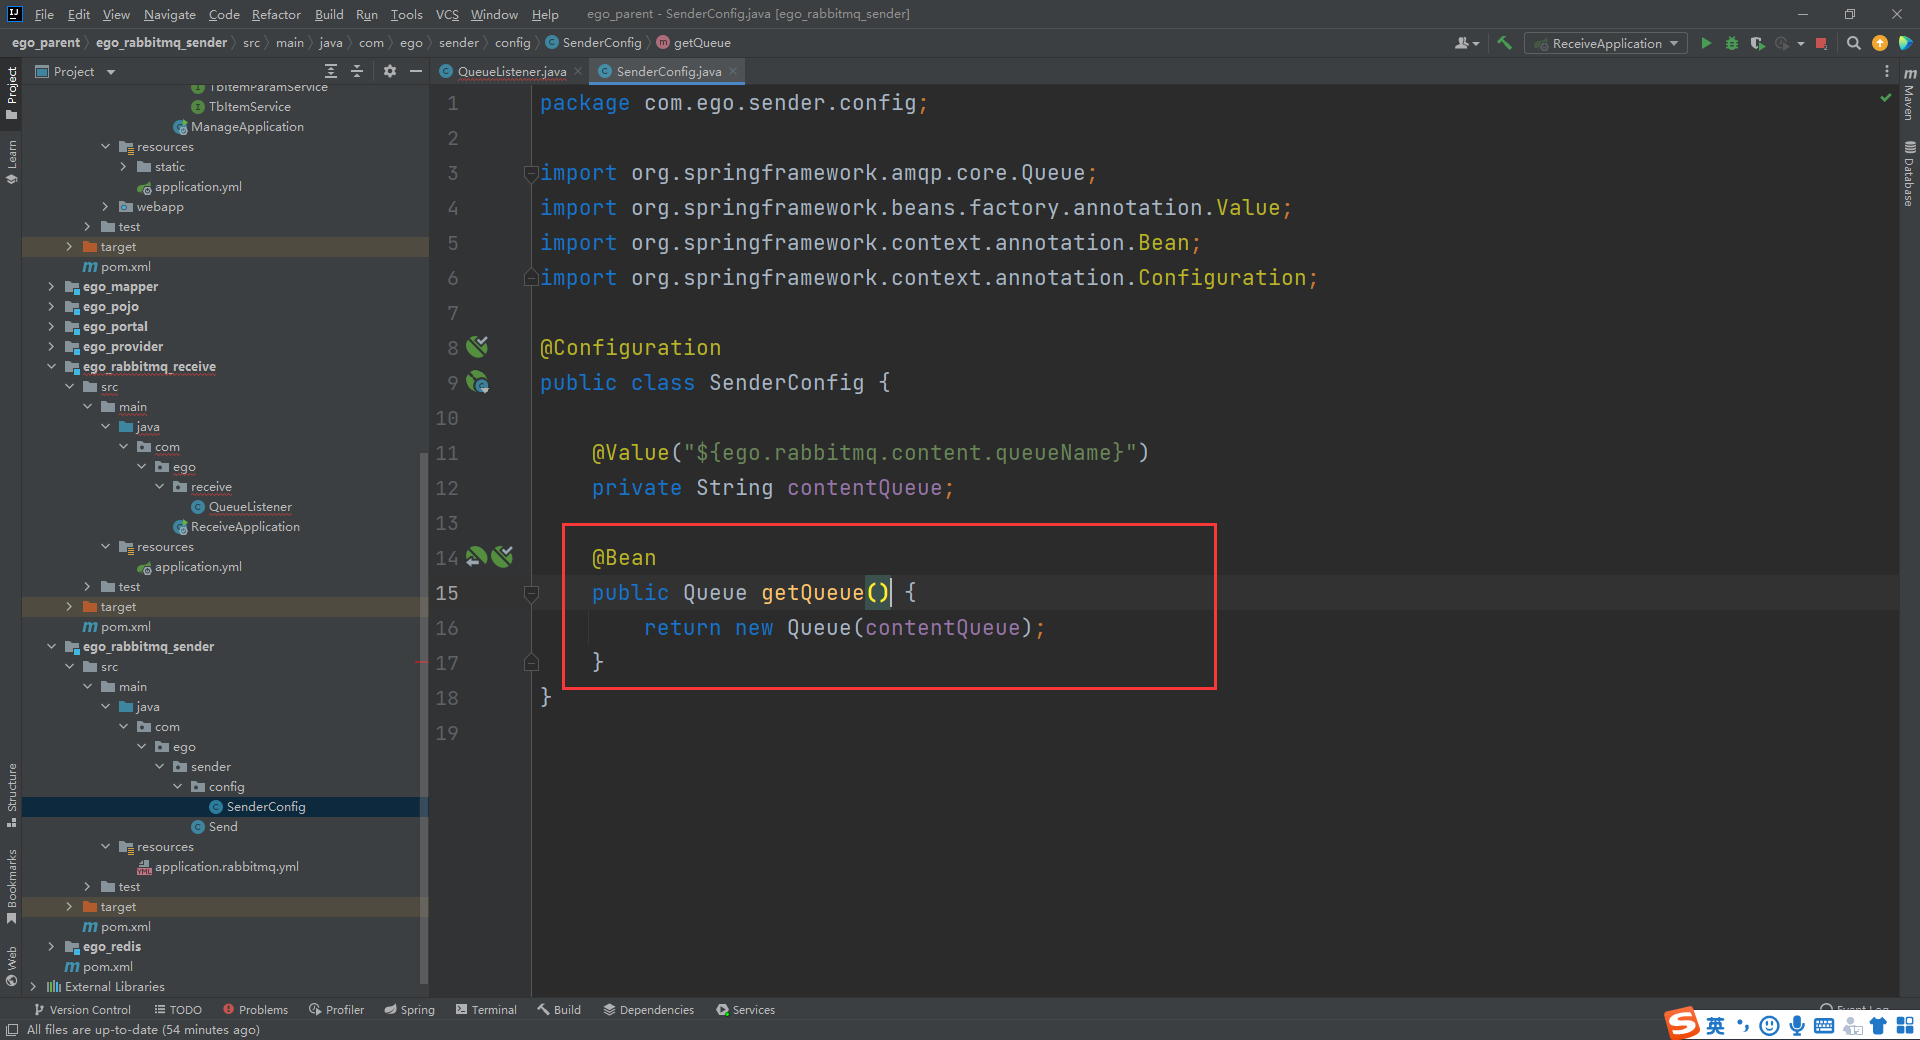
Task: Run with Coverage icon
Action: [x=1757, y=43]
